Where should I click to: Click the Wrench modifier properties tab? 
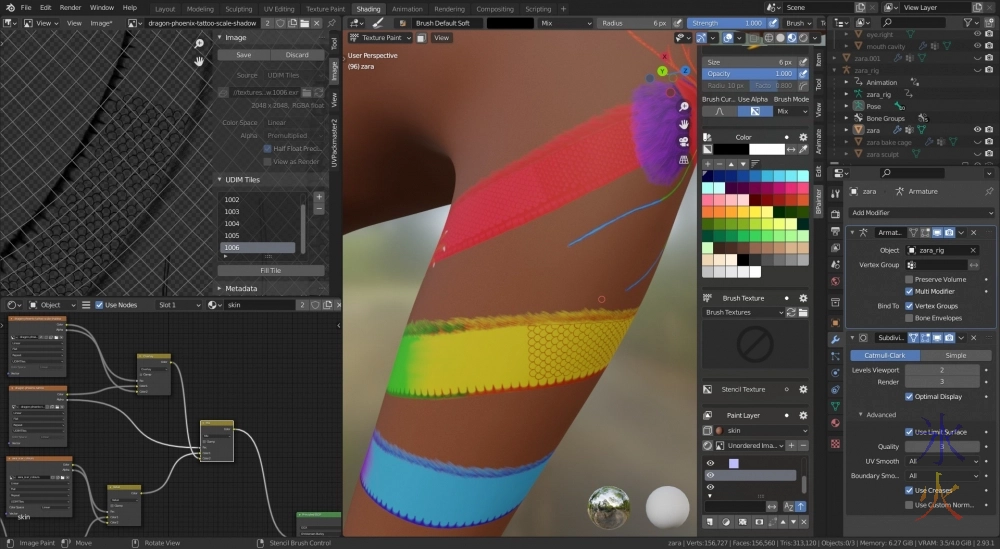[835, 340]
